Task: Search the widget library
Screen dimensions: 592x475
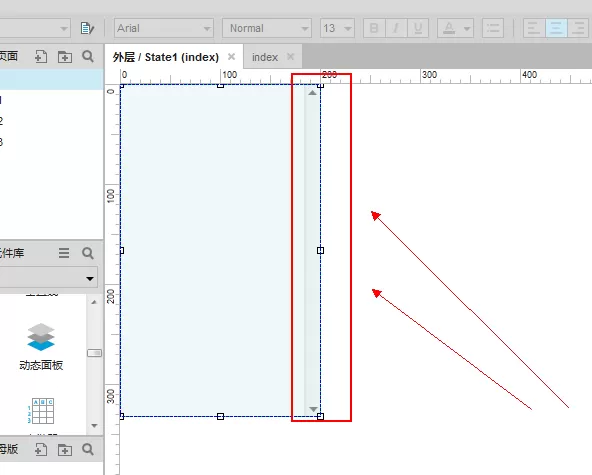Action: pyautogui.click(x=88, y=253)
